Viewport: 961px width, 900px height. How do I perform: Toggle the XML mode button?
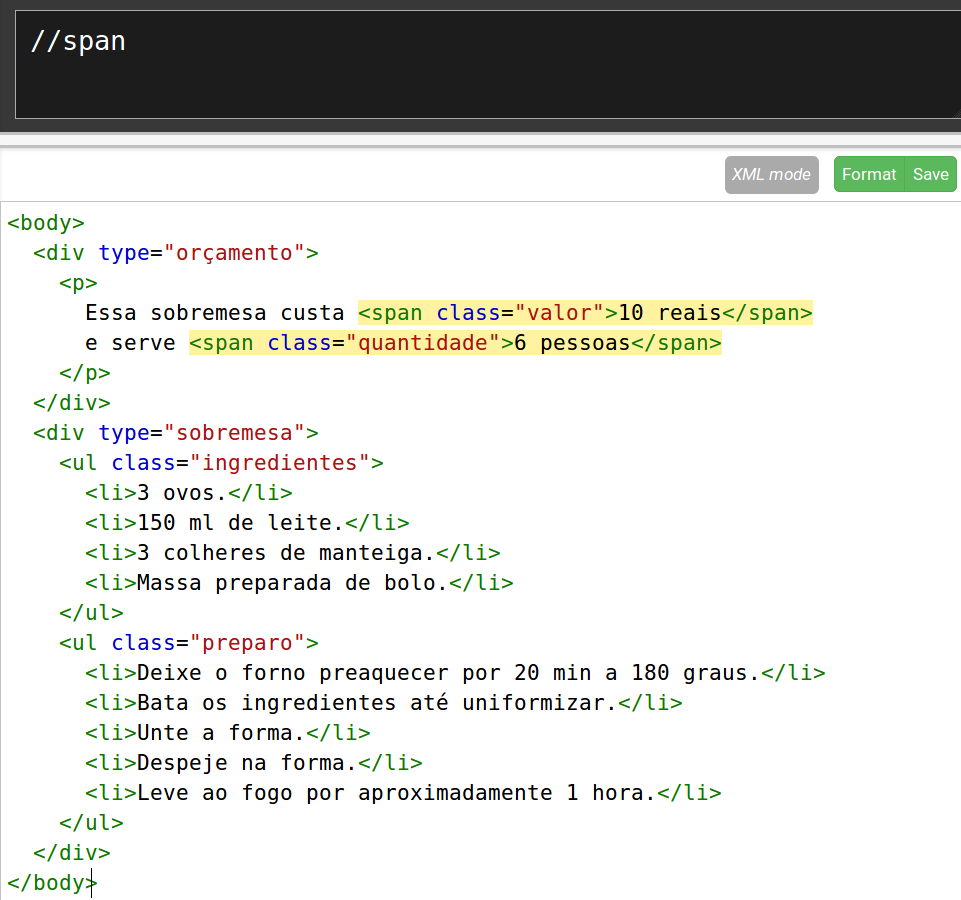771,174
